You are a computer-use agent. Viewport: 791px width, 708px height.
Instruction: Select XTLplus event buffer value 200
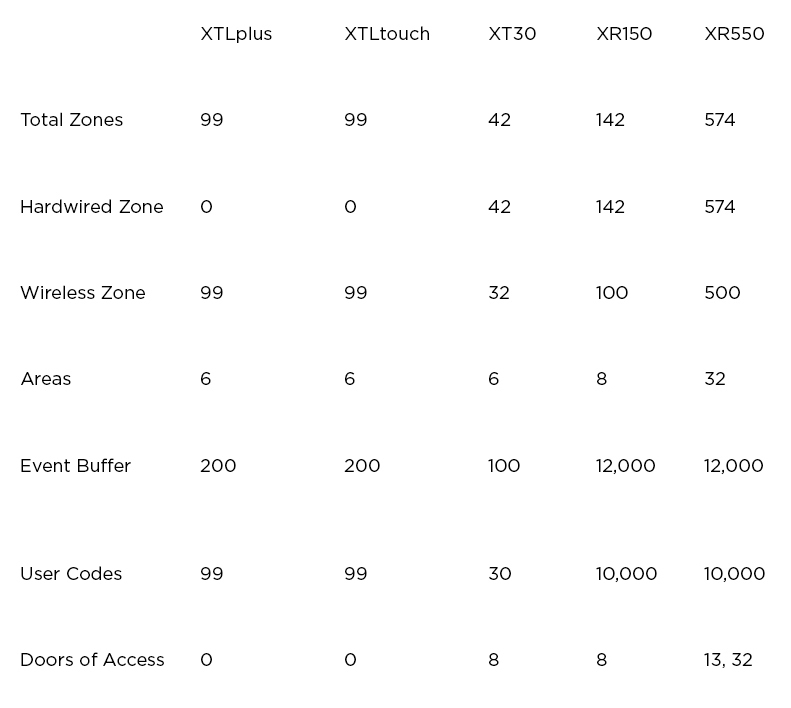218,466
